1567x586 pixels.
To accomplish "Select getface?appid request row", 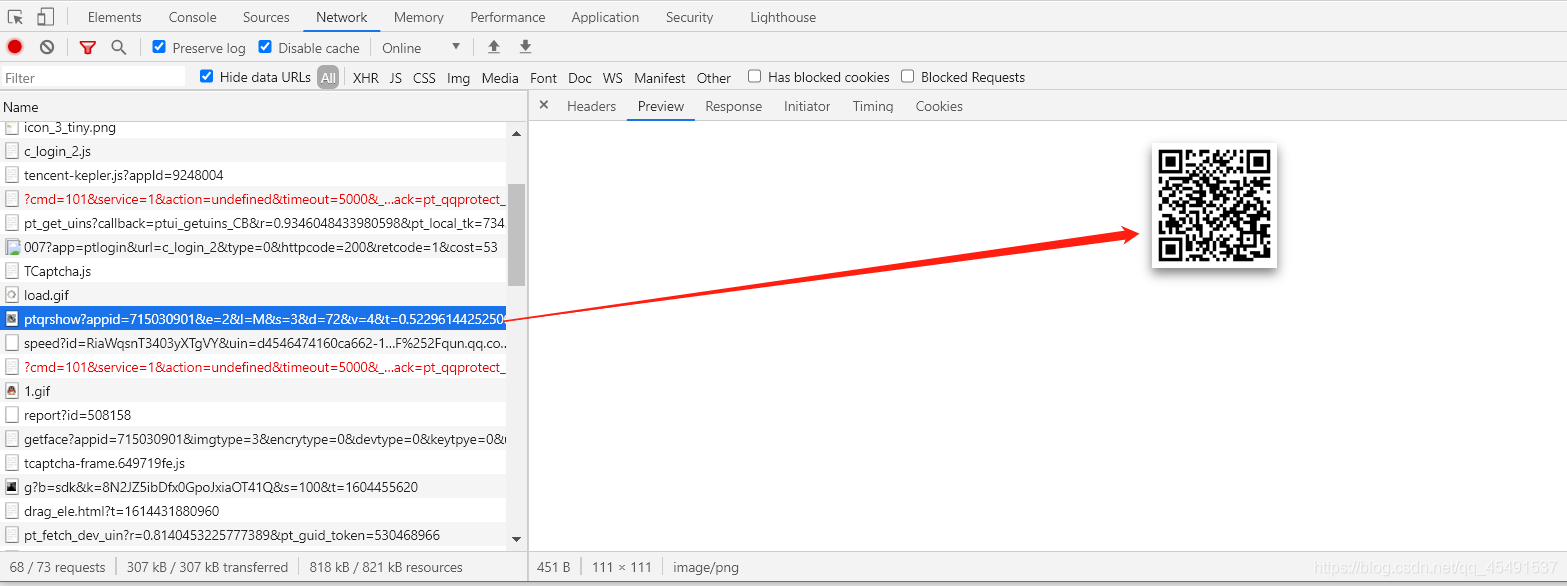I will click(x=253, y=439).
